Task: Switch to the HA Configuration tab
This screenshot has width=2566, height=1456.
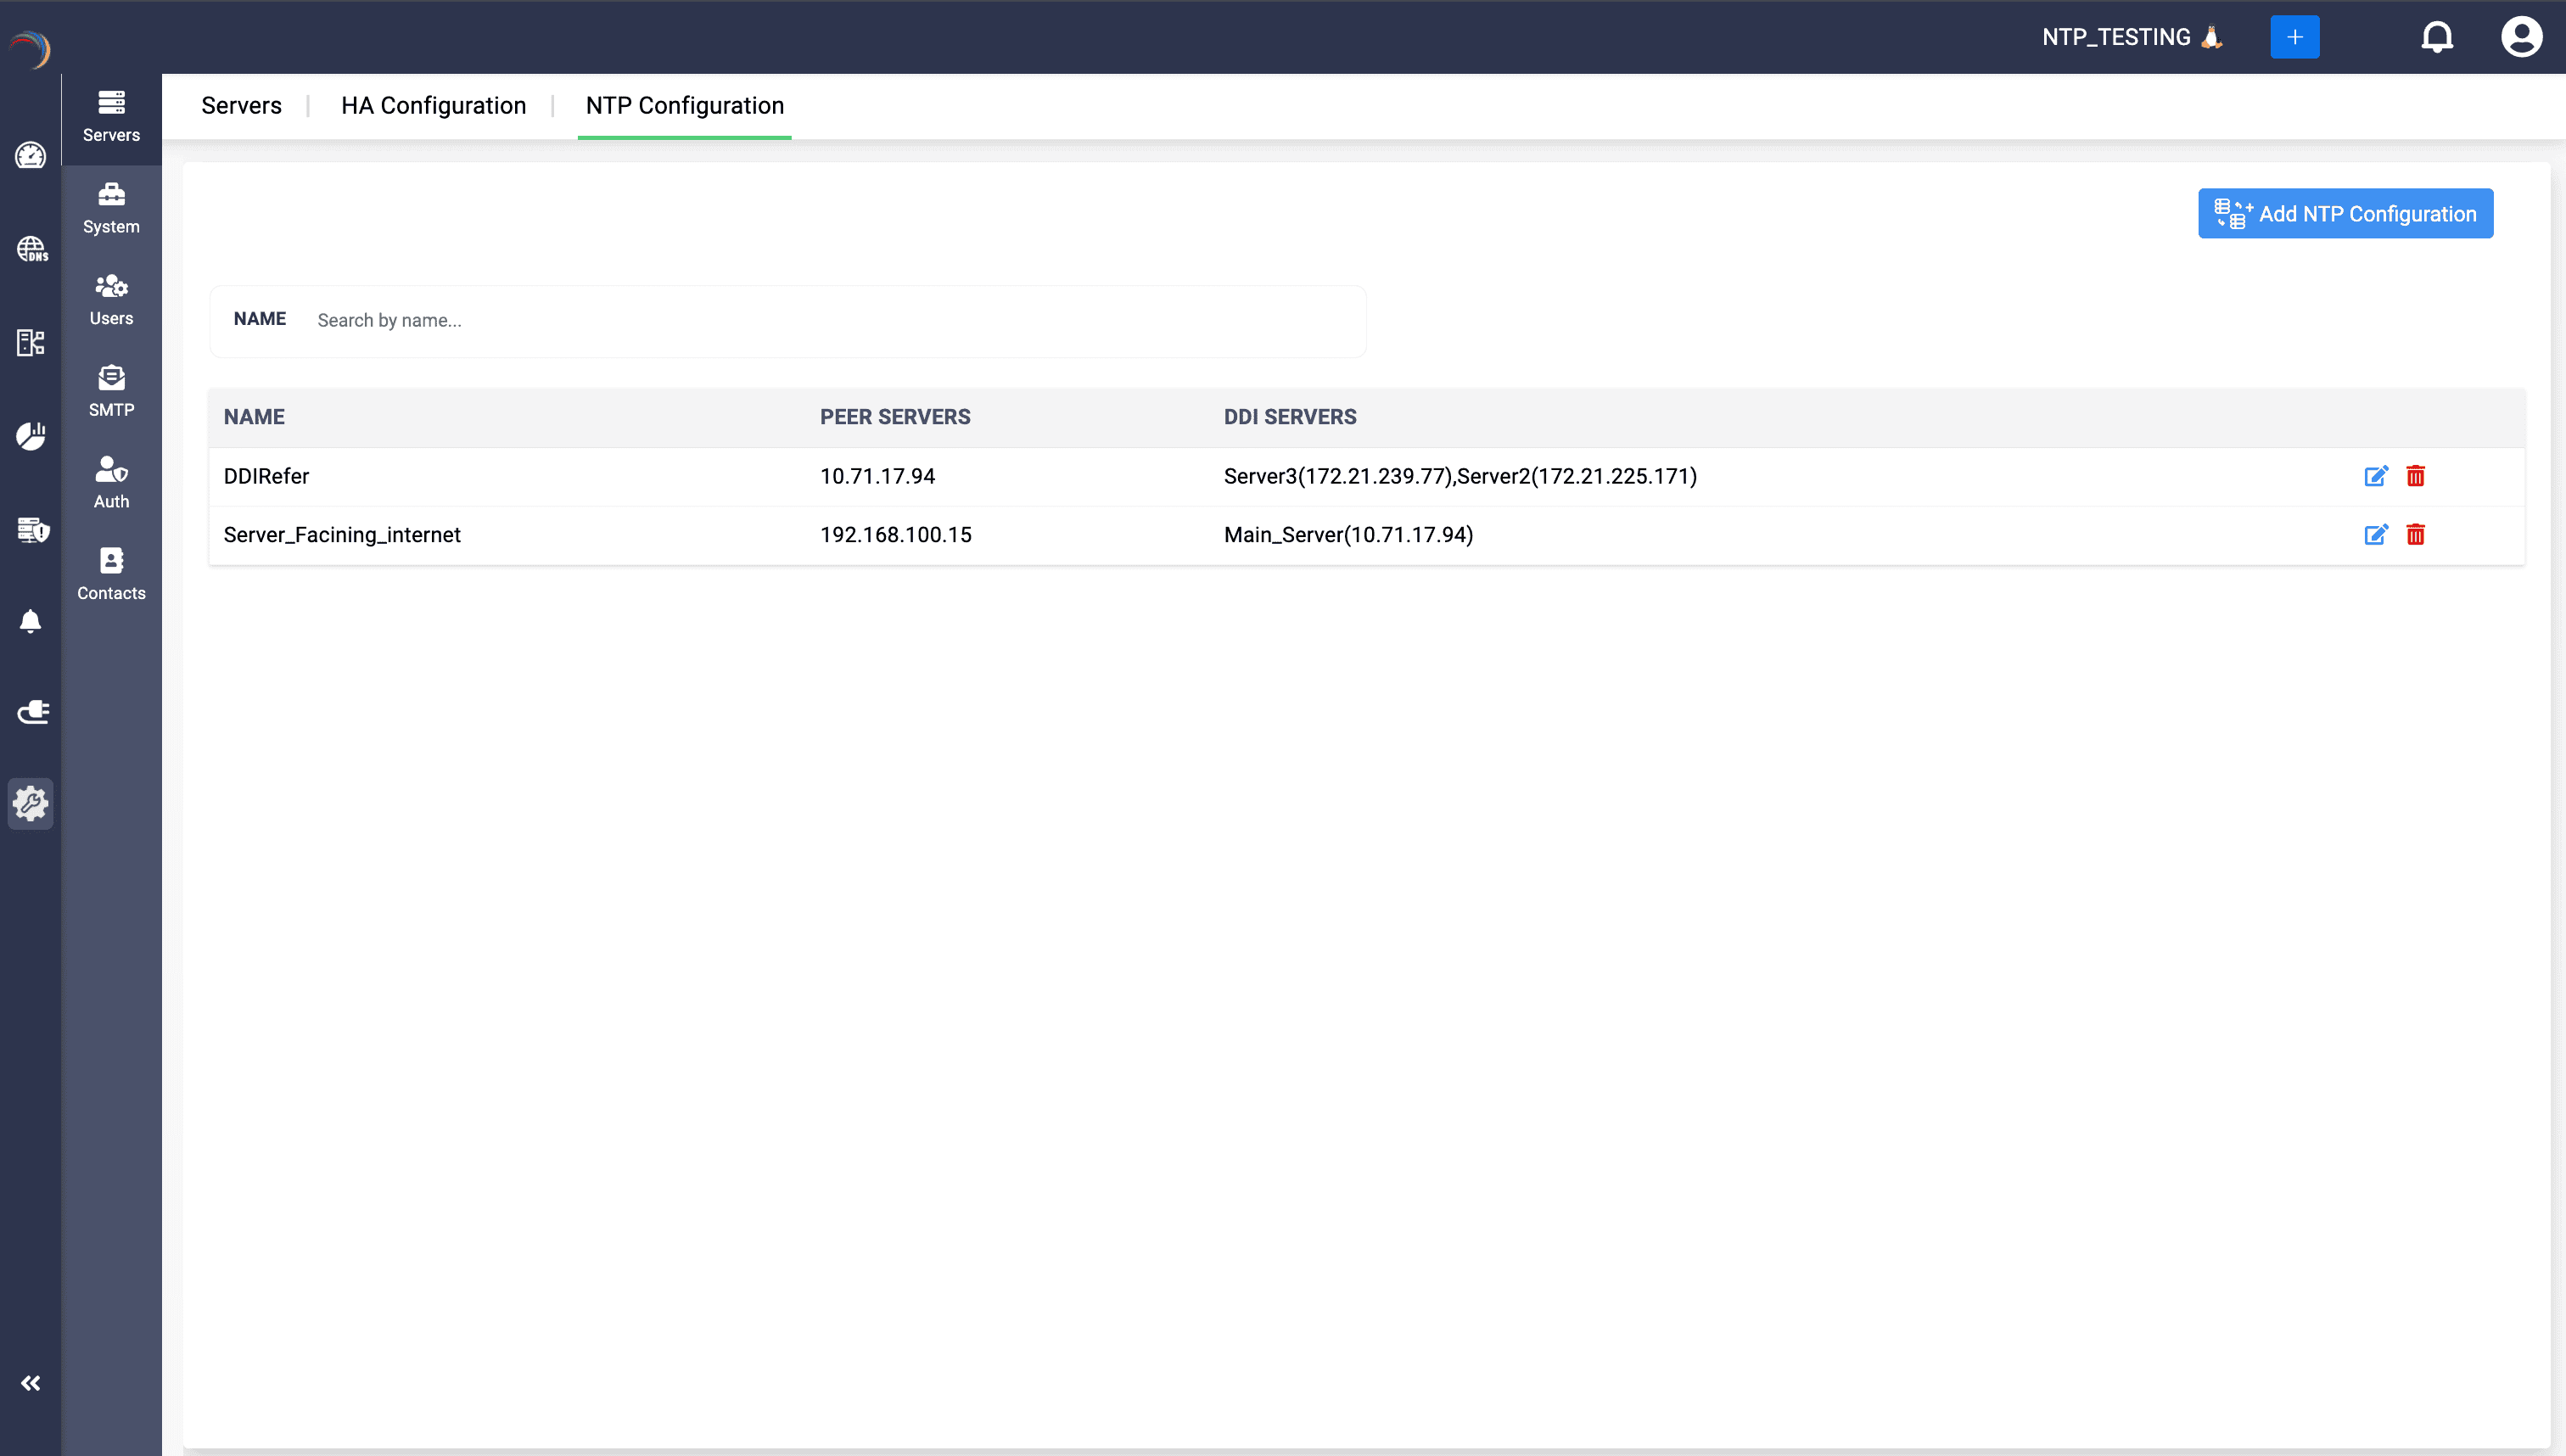Action: click(432, 105)
